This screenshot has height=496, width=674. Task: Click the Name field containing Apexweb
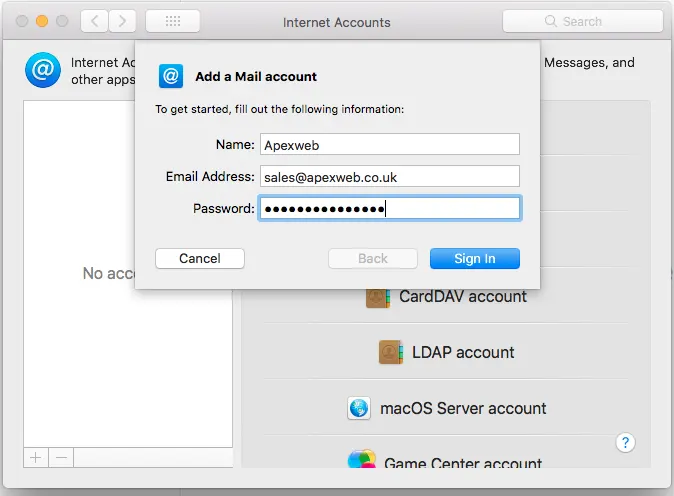(389, 144)
